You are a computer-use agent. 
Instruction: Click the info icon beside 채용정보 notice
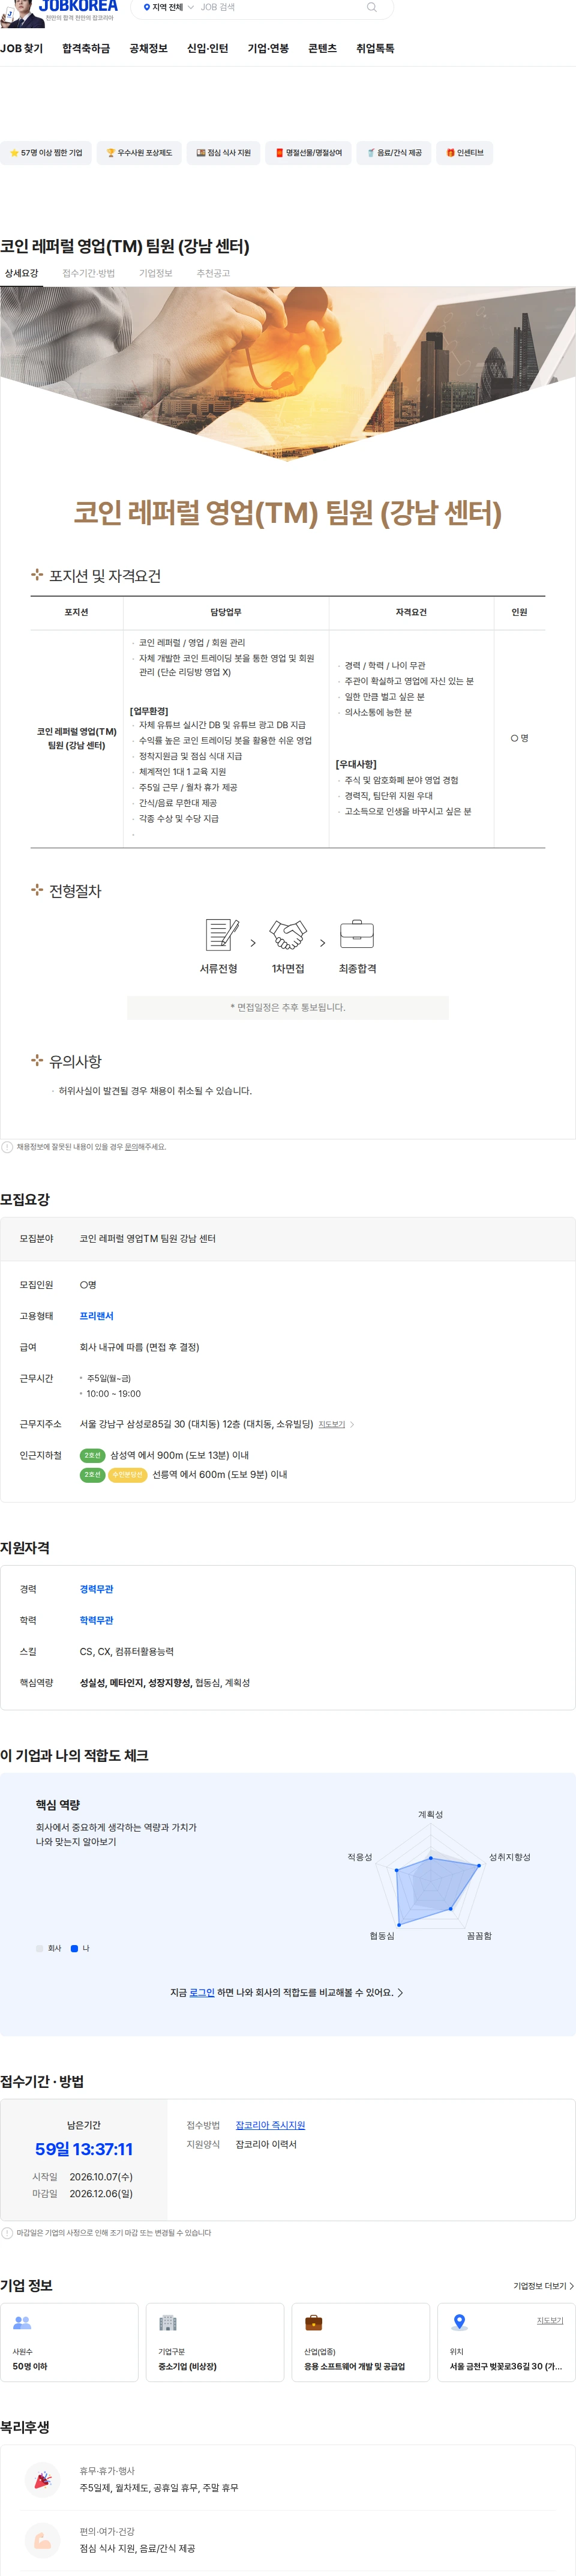tap(7, 1147)
